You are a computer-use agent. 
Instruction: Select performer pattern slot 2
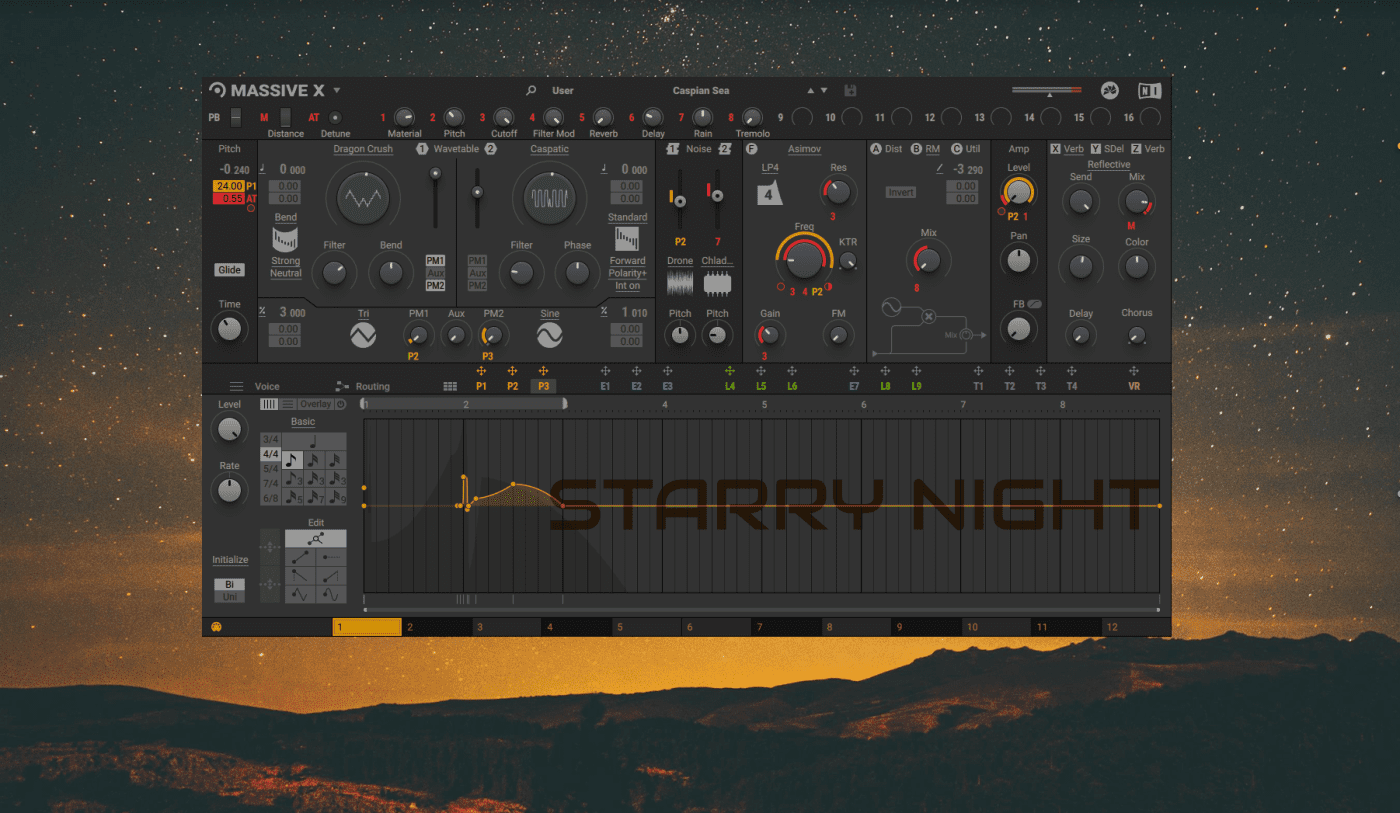[x=436, y=627]
